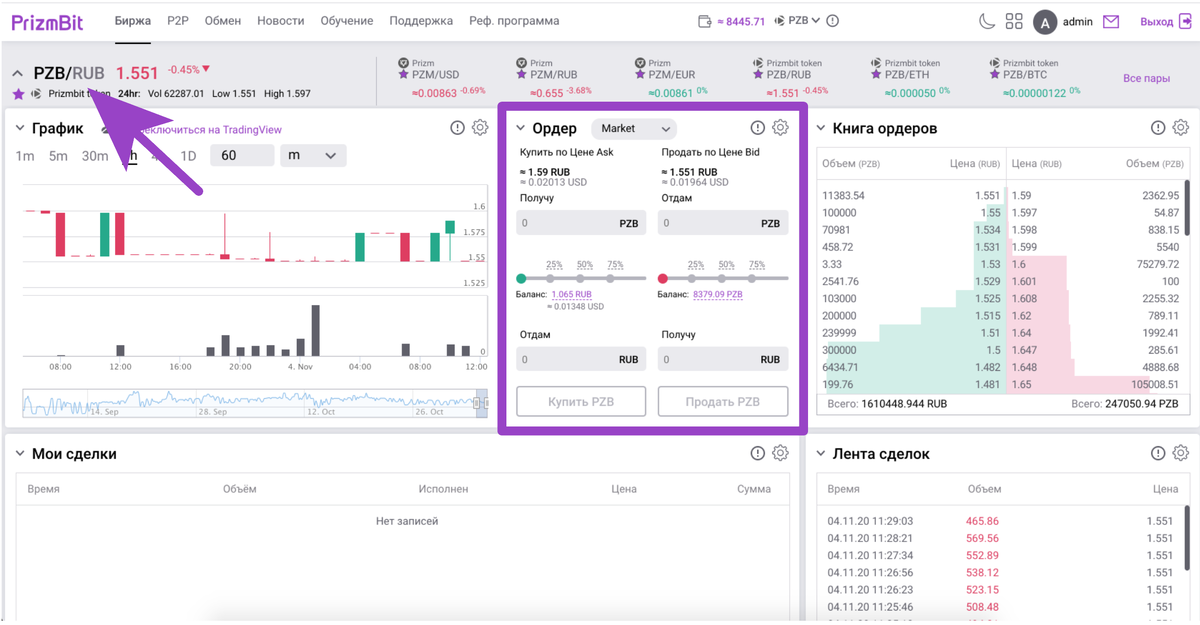Open Order panel settings gear

780,128
